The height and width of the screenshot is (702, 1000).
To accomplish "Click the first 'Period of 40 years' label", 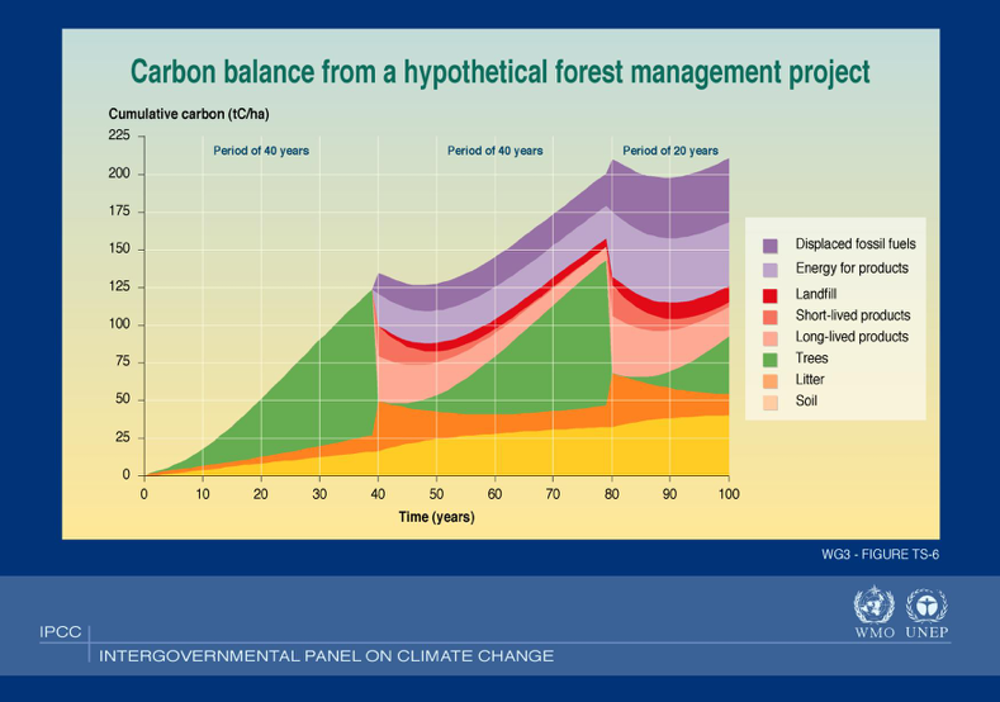I will click(261, 151).
